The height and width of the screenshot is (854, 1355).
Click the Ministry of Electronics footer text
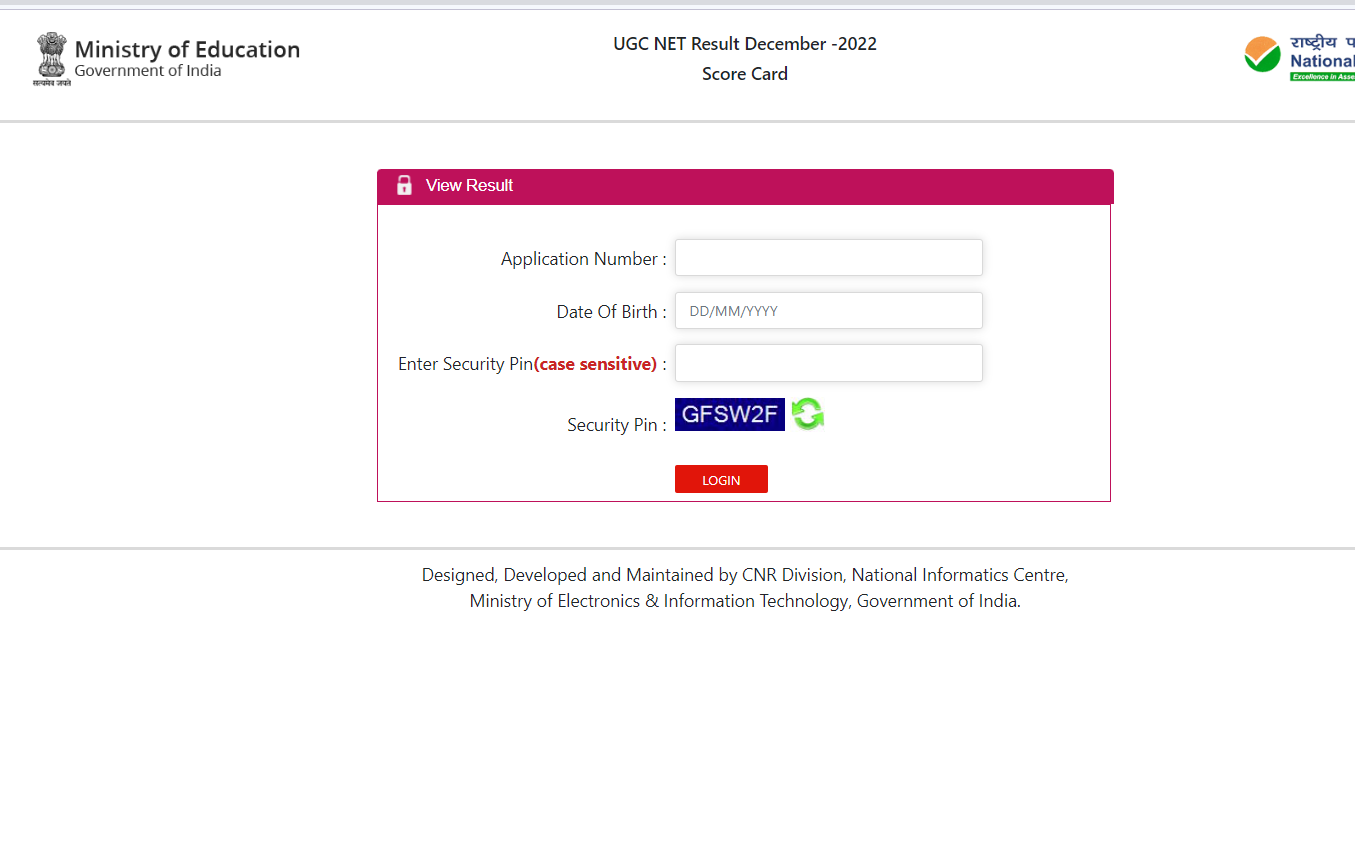coord(745,601)
